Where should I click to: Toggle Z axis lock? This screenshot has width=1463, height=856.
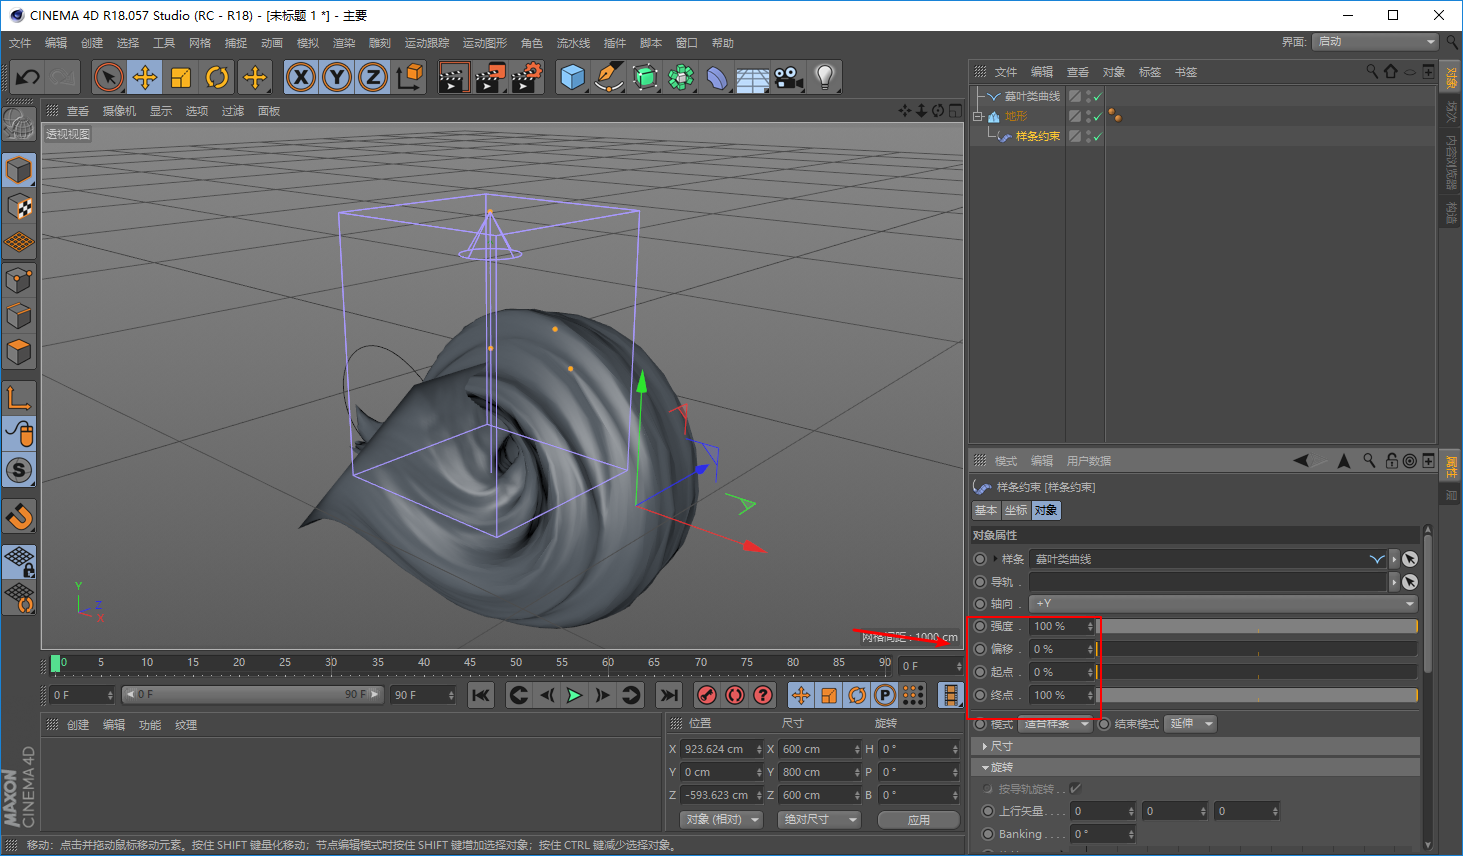point(373,77)
